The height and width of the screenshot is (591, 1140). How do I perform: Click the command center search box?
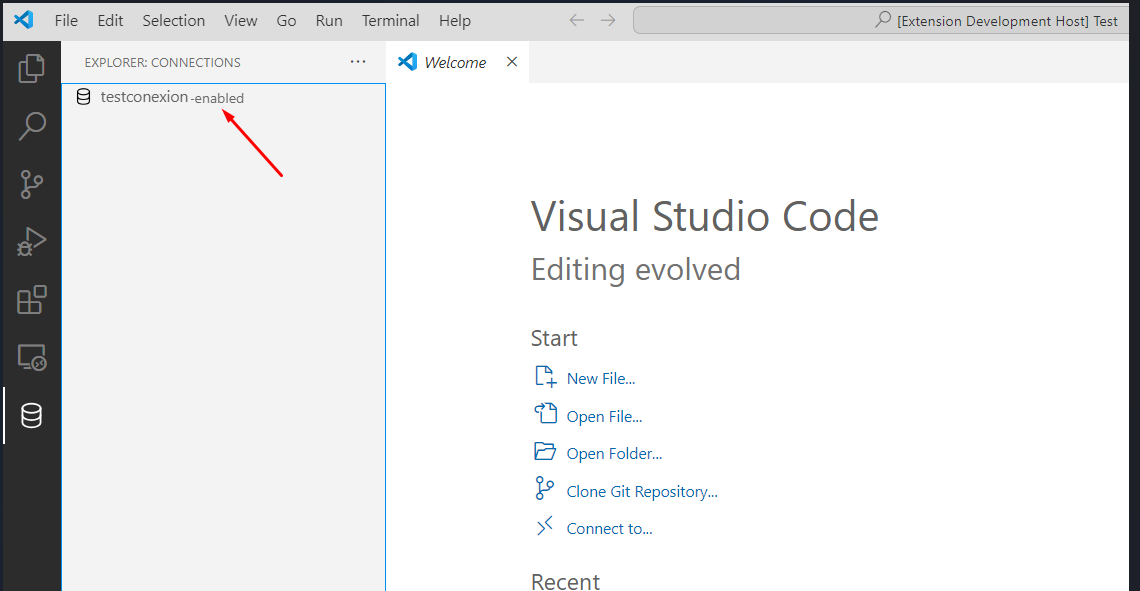(882, 20)
